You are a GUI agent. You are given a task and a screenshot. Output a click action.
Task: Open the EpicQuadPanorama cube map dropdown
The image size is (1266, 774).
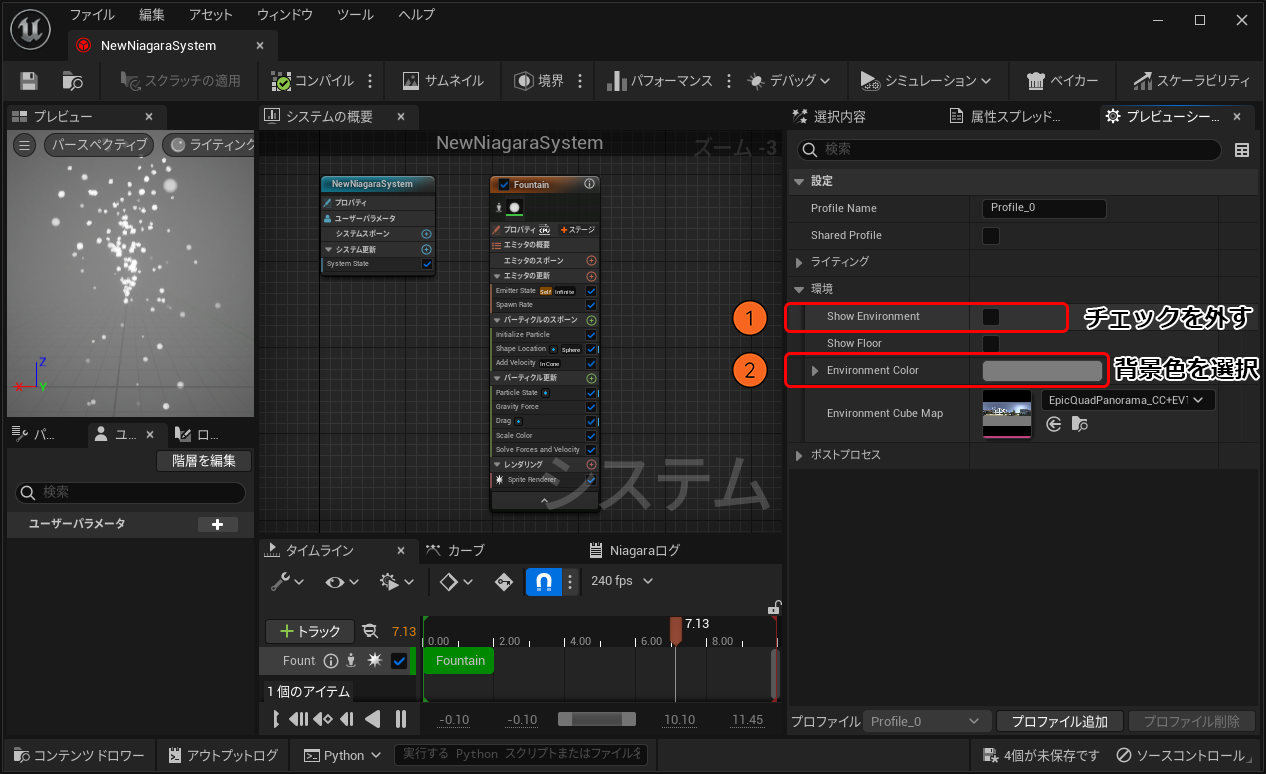1127,400
